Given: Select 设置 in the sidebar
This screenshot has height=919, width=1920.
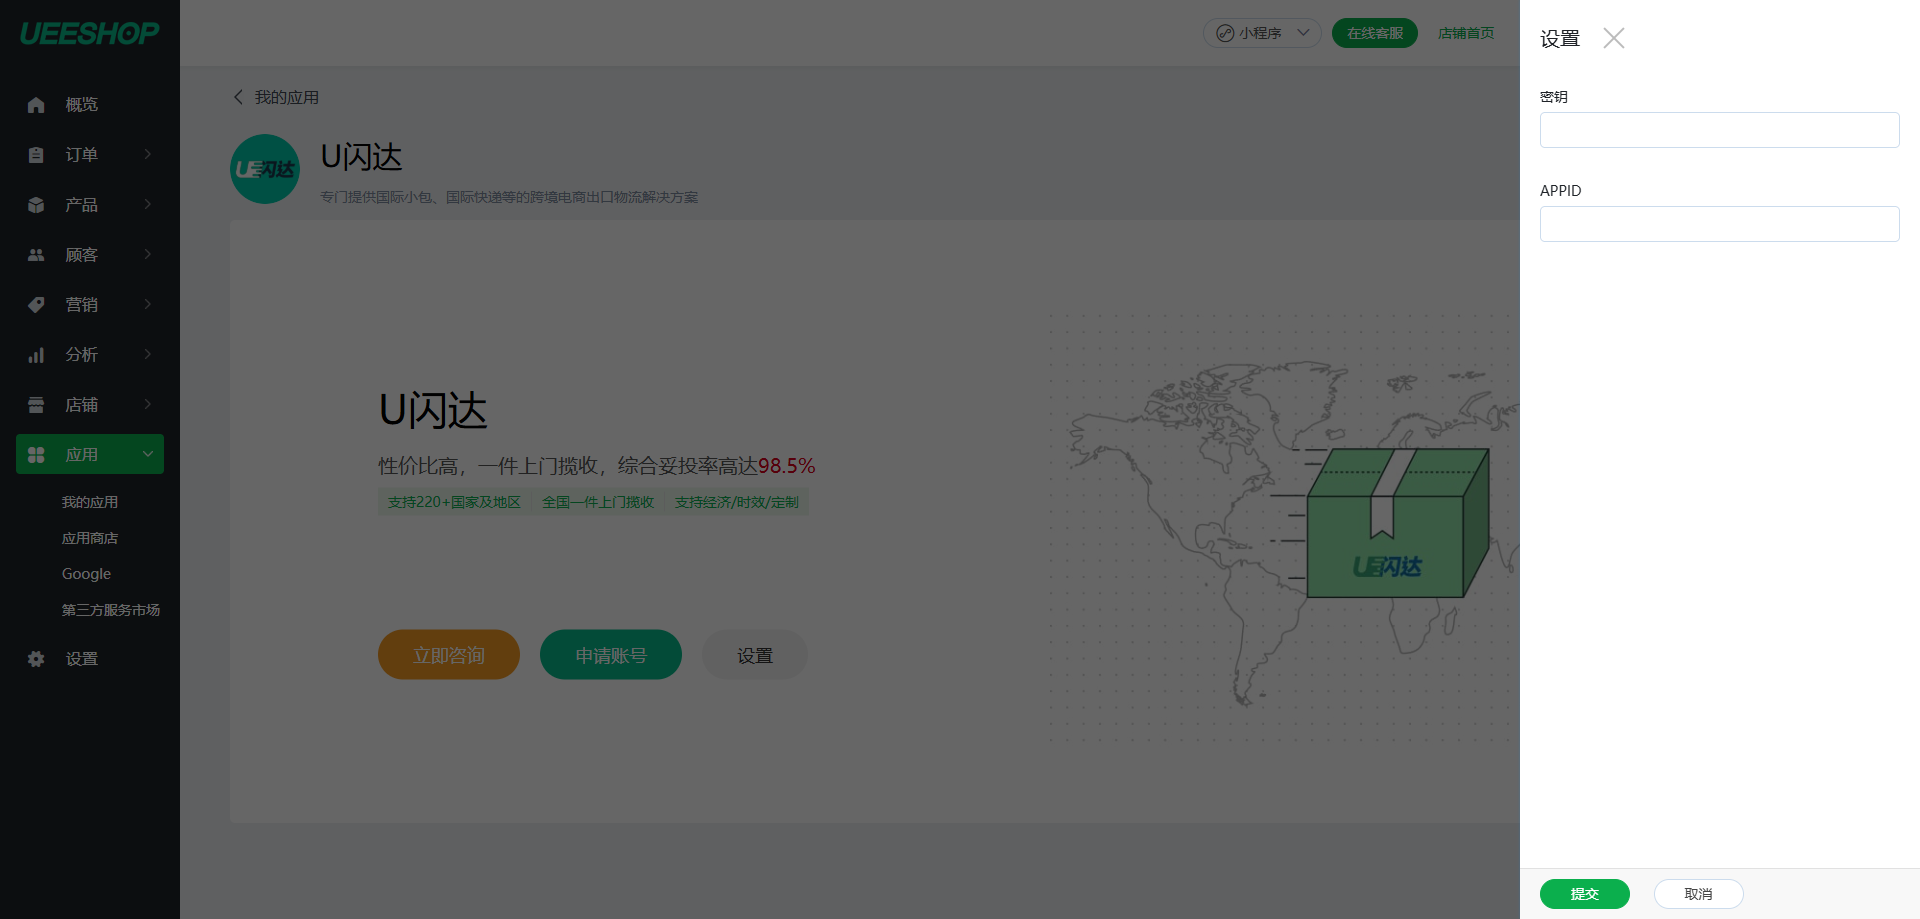Looking at the screenshot, I should coord(90,659).
